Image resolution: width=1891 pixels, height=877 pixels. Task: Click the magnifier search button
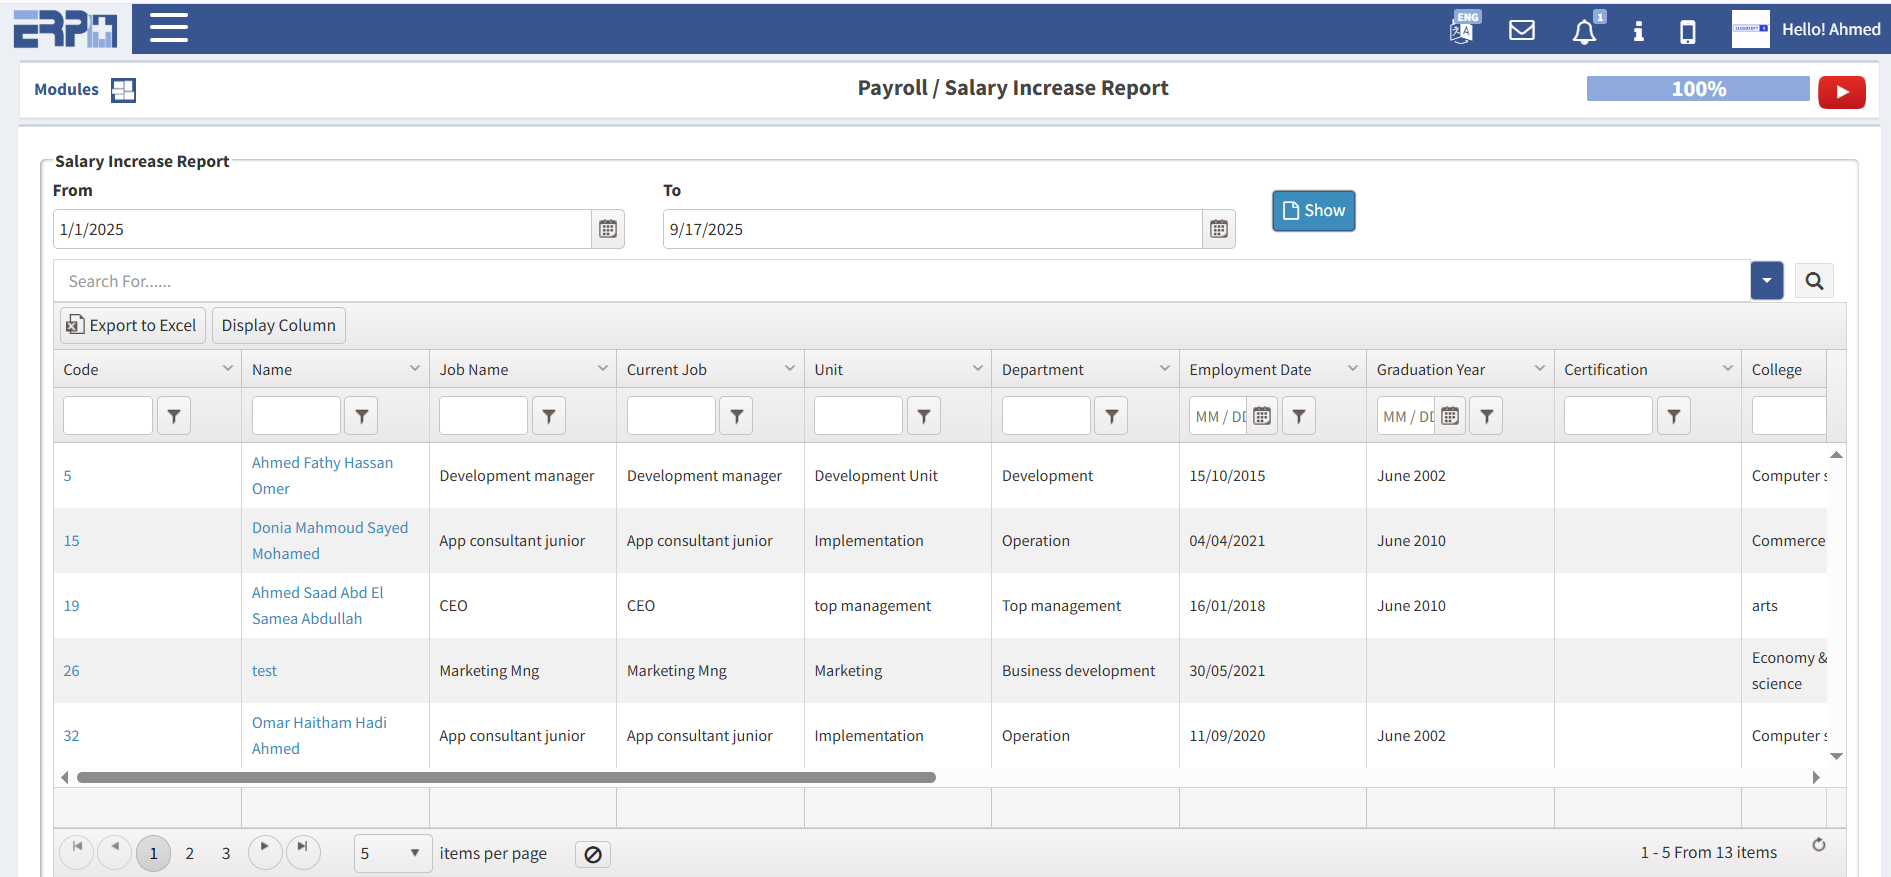tap(1814, 281)
